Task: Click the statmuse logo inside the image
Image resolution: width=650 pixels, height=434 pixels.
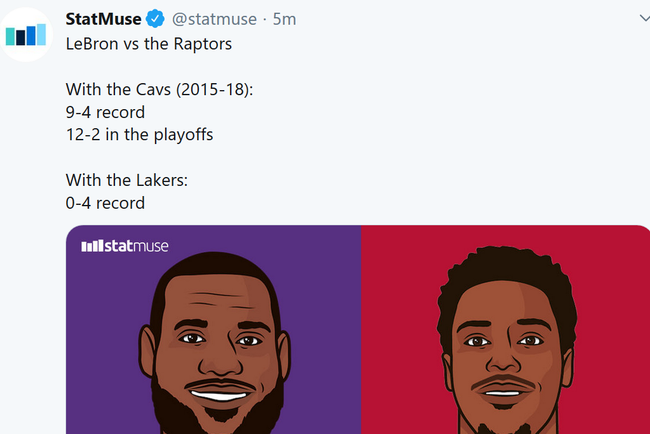Action: [125, 246]
